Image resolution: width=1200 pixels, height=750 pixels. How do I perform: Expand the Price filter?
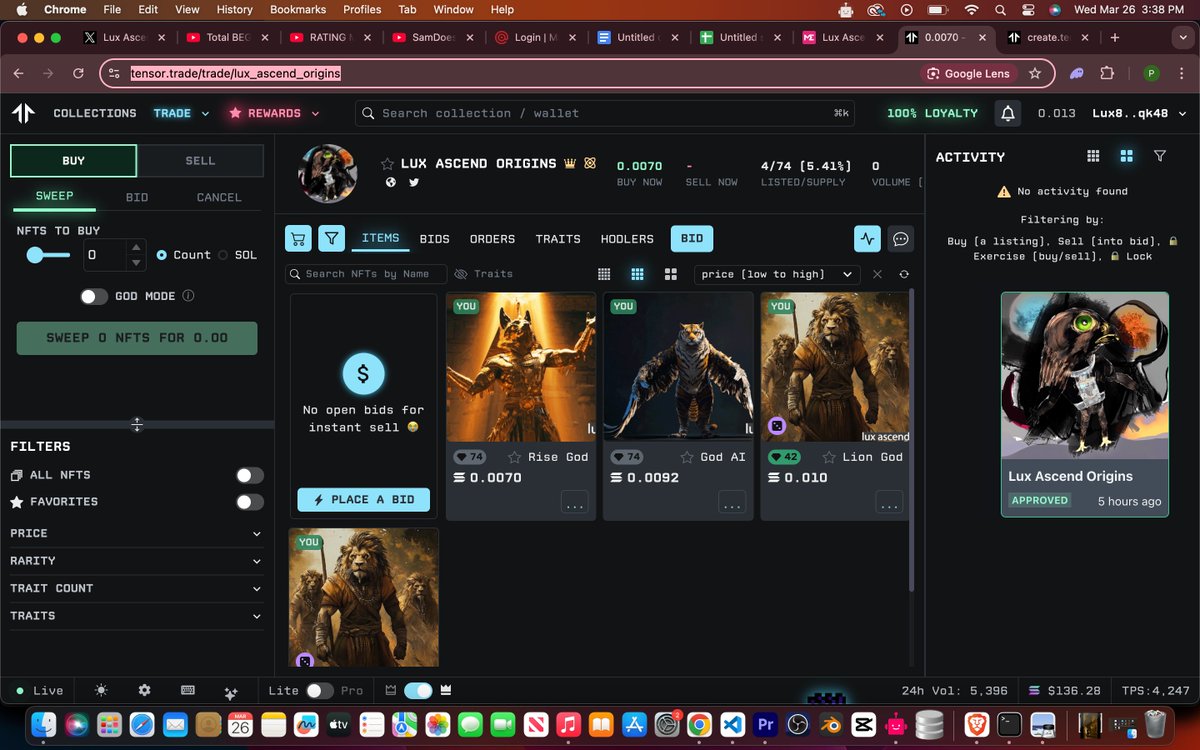137,533
